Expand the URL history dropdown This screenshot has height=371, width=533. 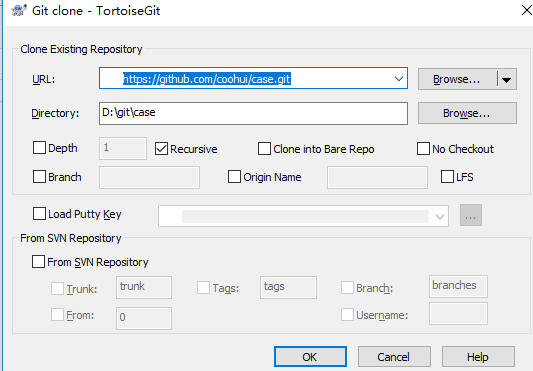[x=399, y=79]
